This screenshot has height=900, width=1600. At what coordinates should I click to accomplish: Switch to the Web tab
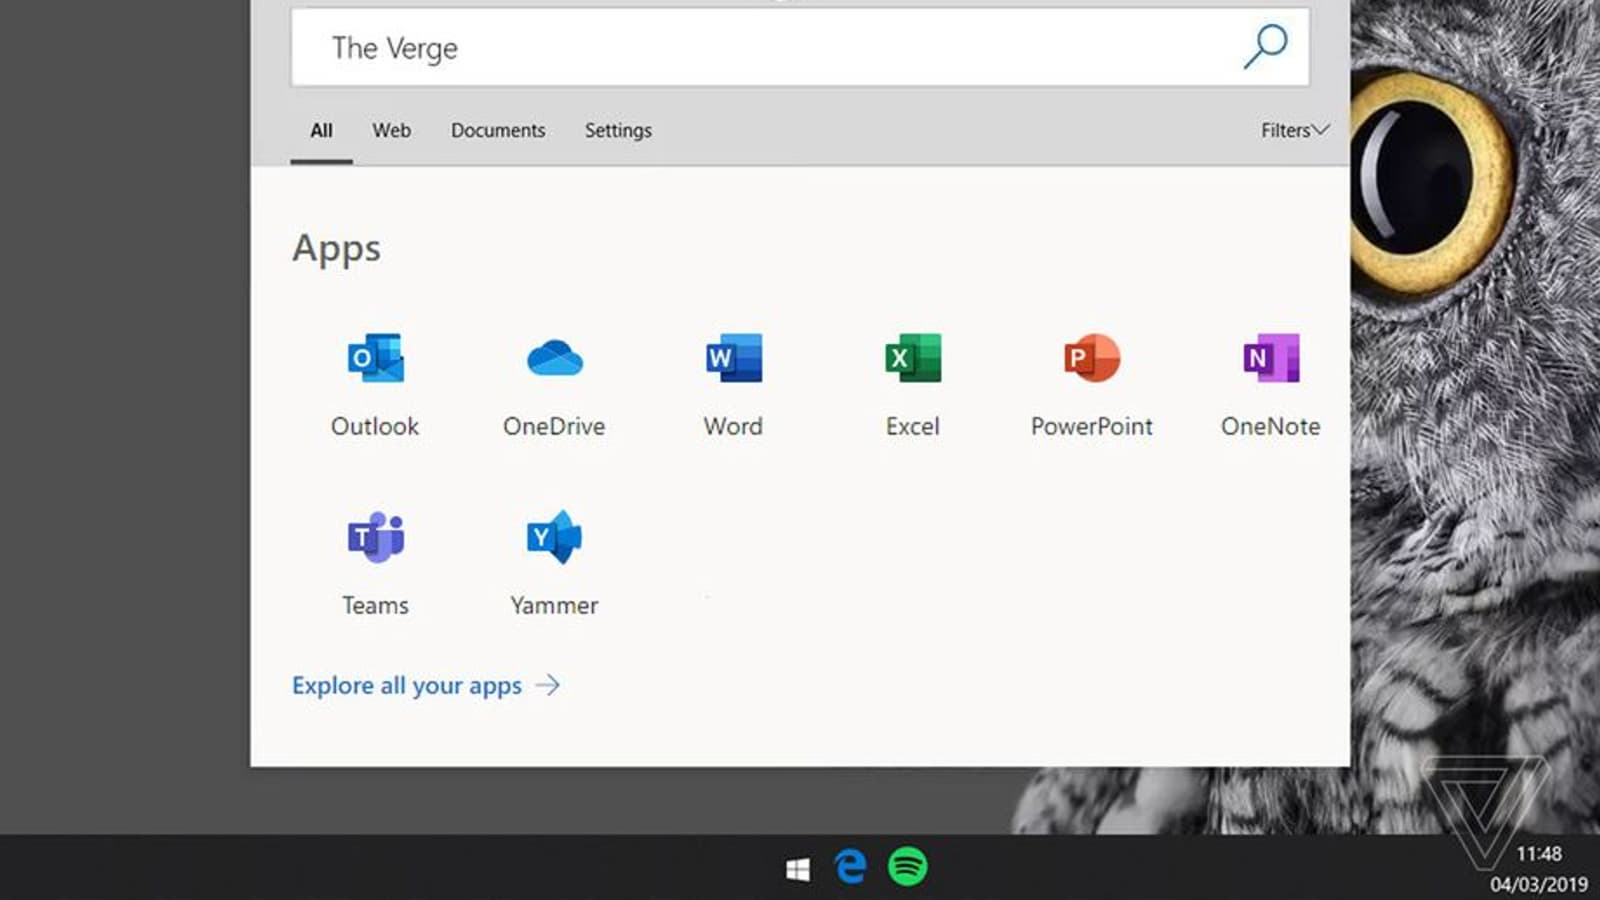point(392,131)
